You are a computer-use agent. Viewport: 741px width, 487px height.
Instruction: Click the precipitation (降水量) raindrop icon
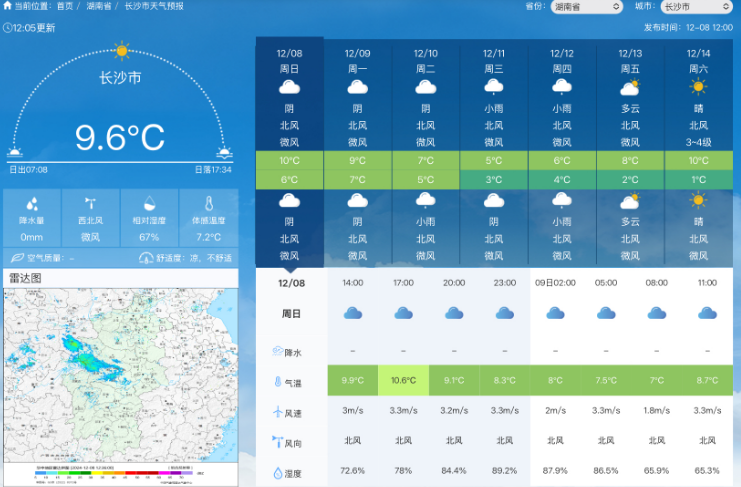(32, 202)
